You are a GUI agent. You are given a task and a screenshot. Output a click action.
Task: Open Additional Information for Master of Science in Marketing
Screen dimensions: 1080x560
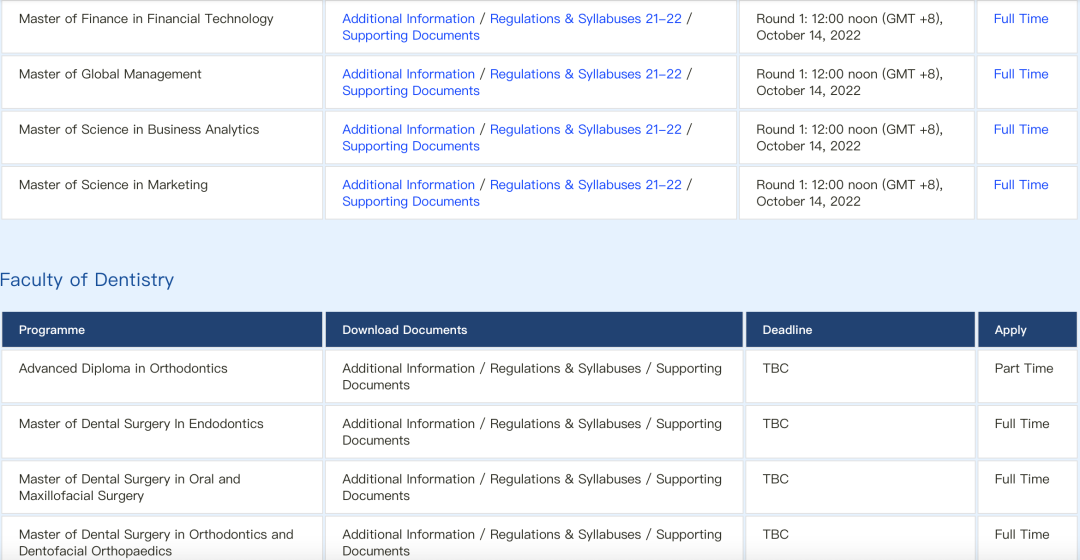408,185
